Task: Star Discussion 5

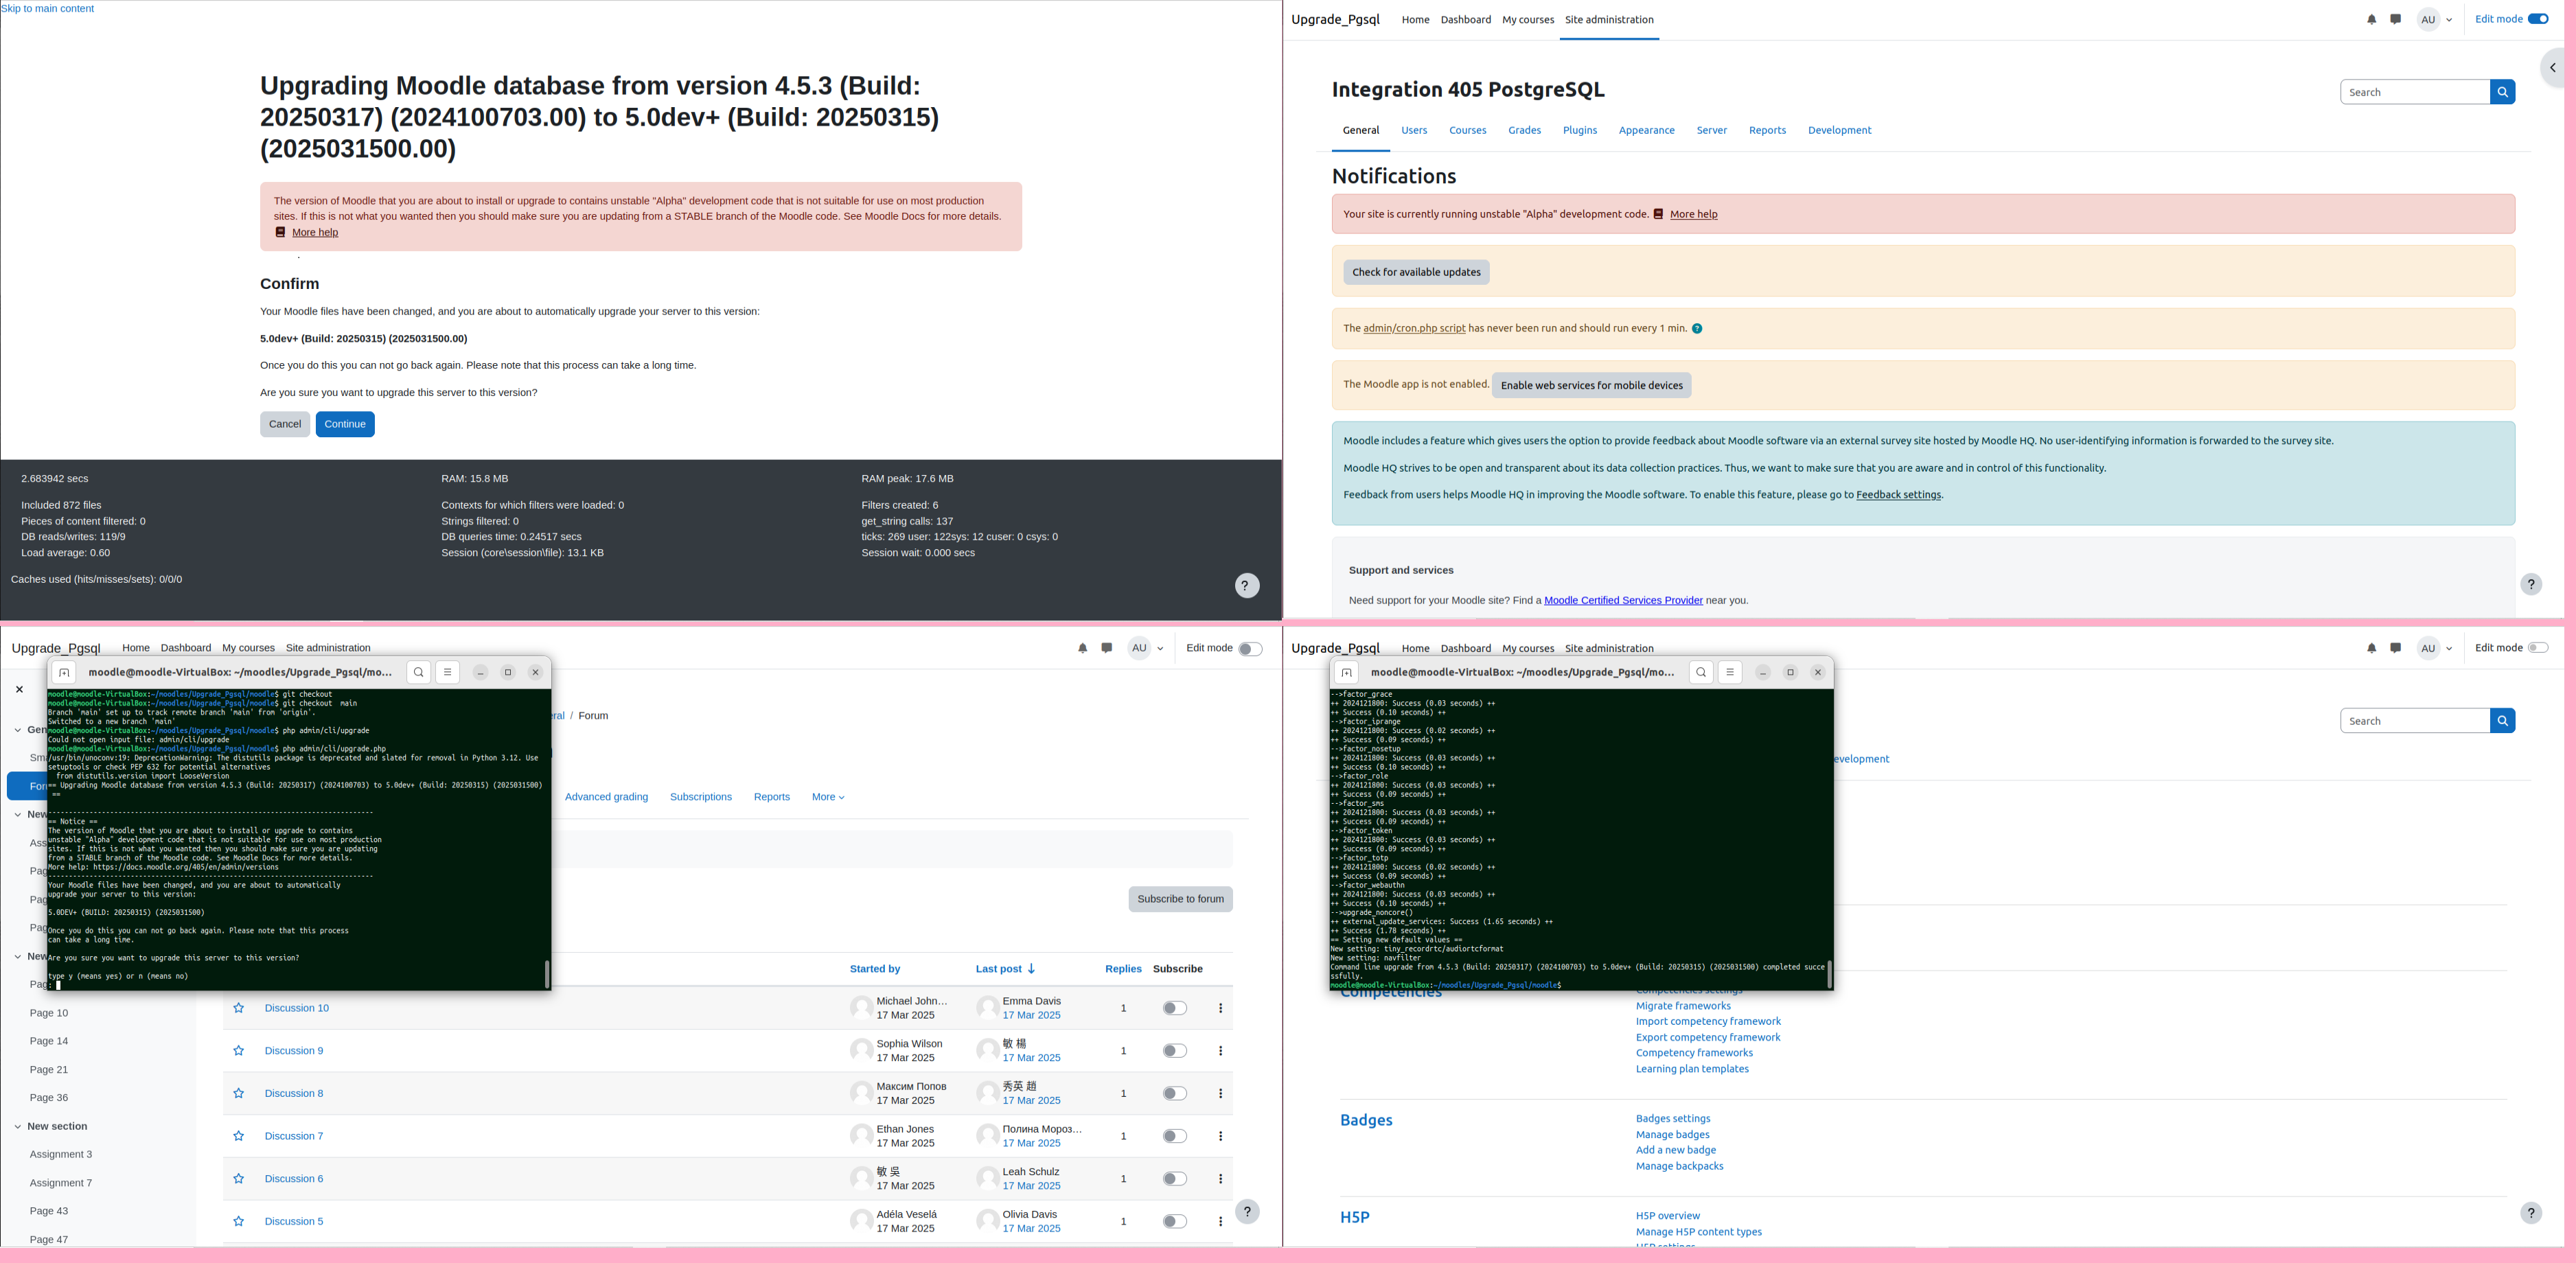Action: pyautogui.click(x=238, y=1221)
